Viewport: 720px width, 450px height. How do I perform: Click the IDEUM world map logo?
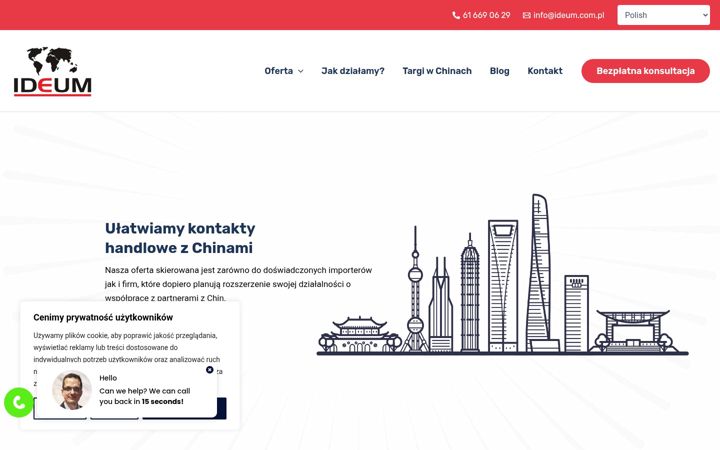click(x=53, y=71)
